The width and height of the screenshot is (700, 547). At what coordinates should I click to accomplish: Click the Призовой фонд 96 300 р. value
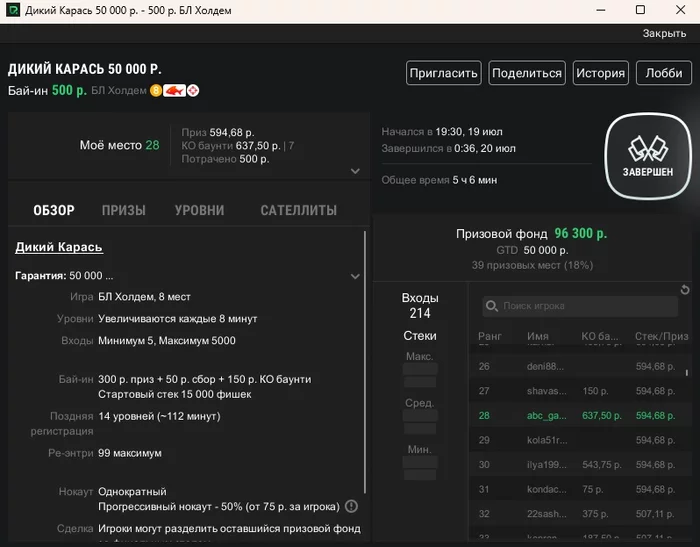(580, 234)
